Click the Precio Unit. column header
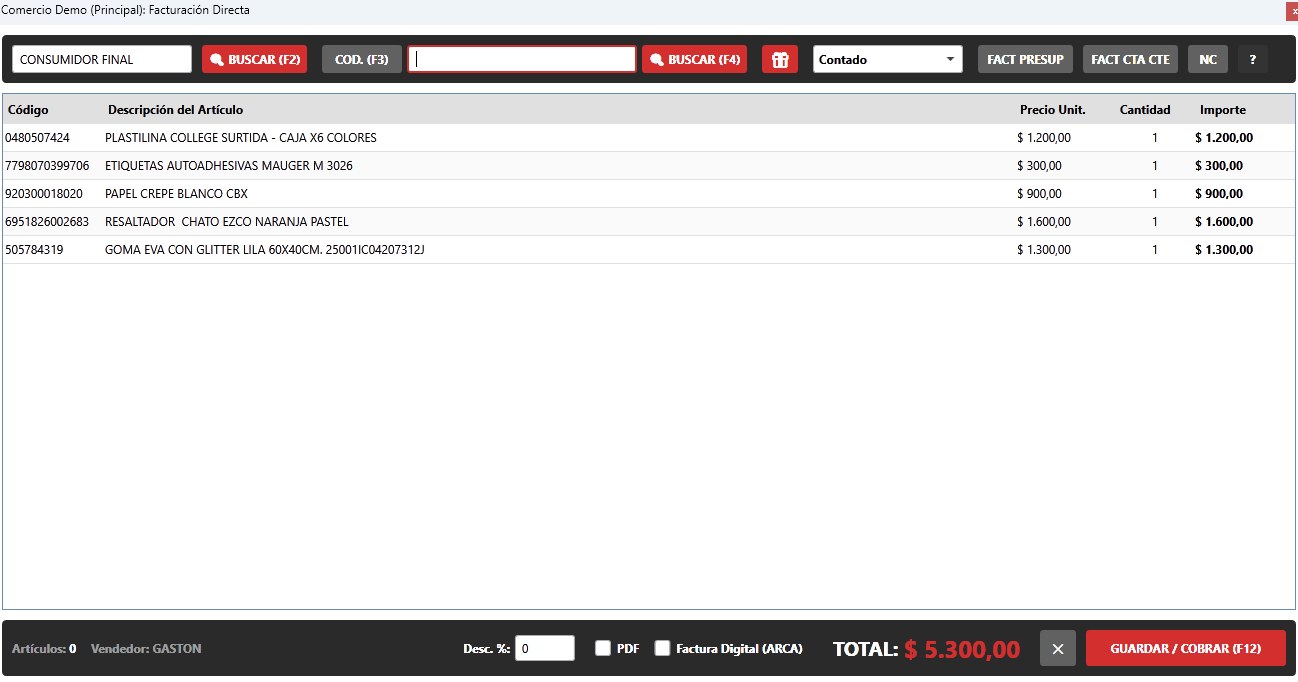Image resolution: width=1298 pixels, height=682 pixels. click(1052, 110)
